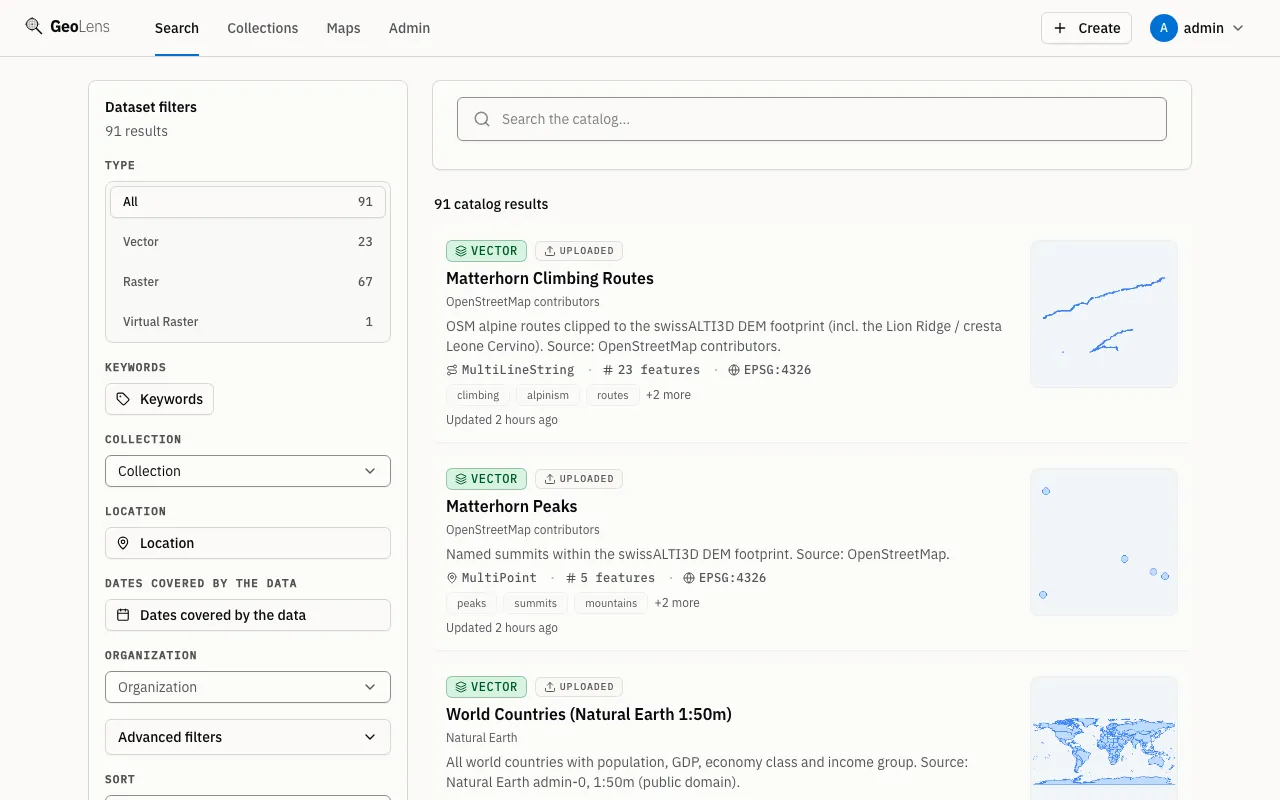Viewport: 1280px width, 800px height.
Task: Open the Admin tab
Action: [x=409, y=28]
